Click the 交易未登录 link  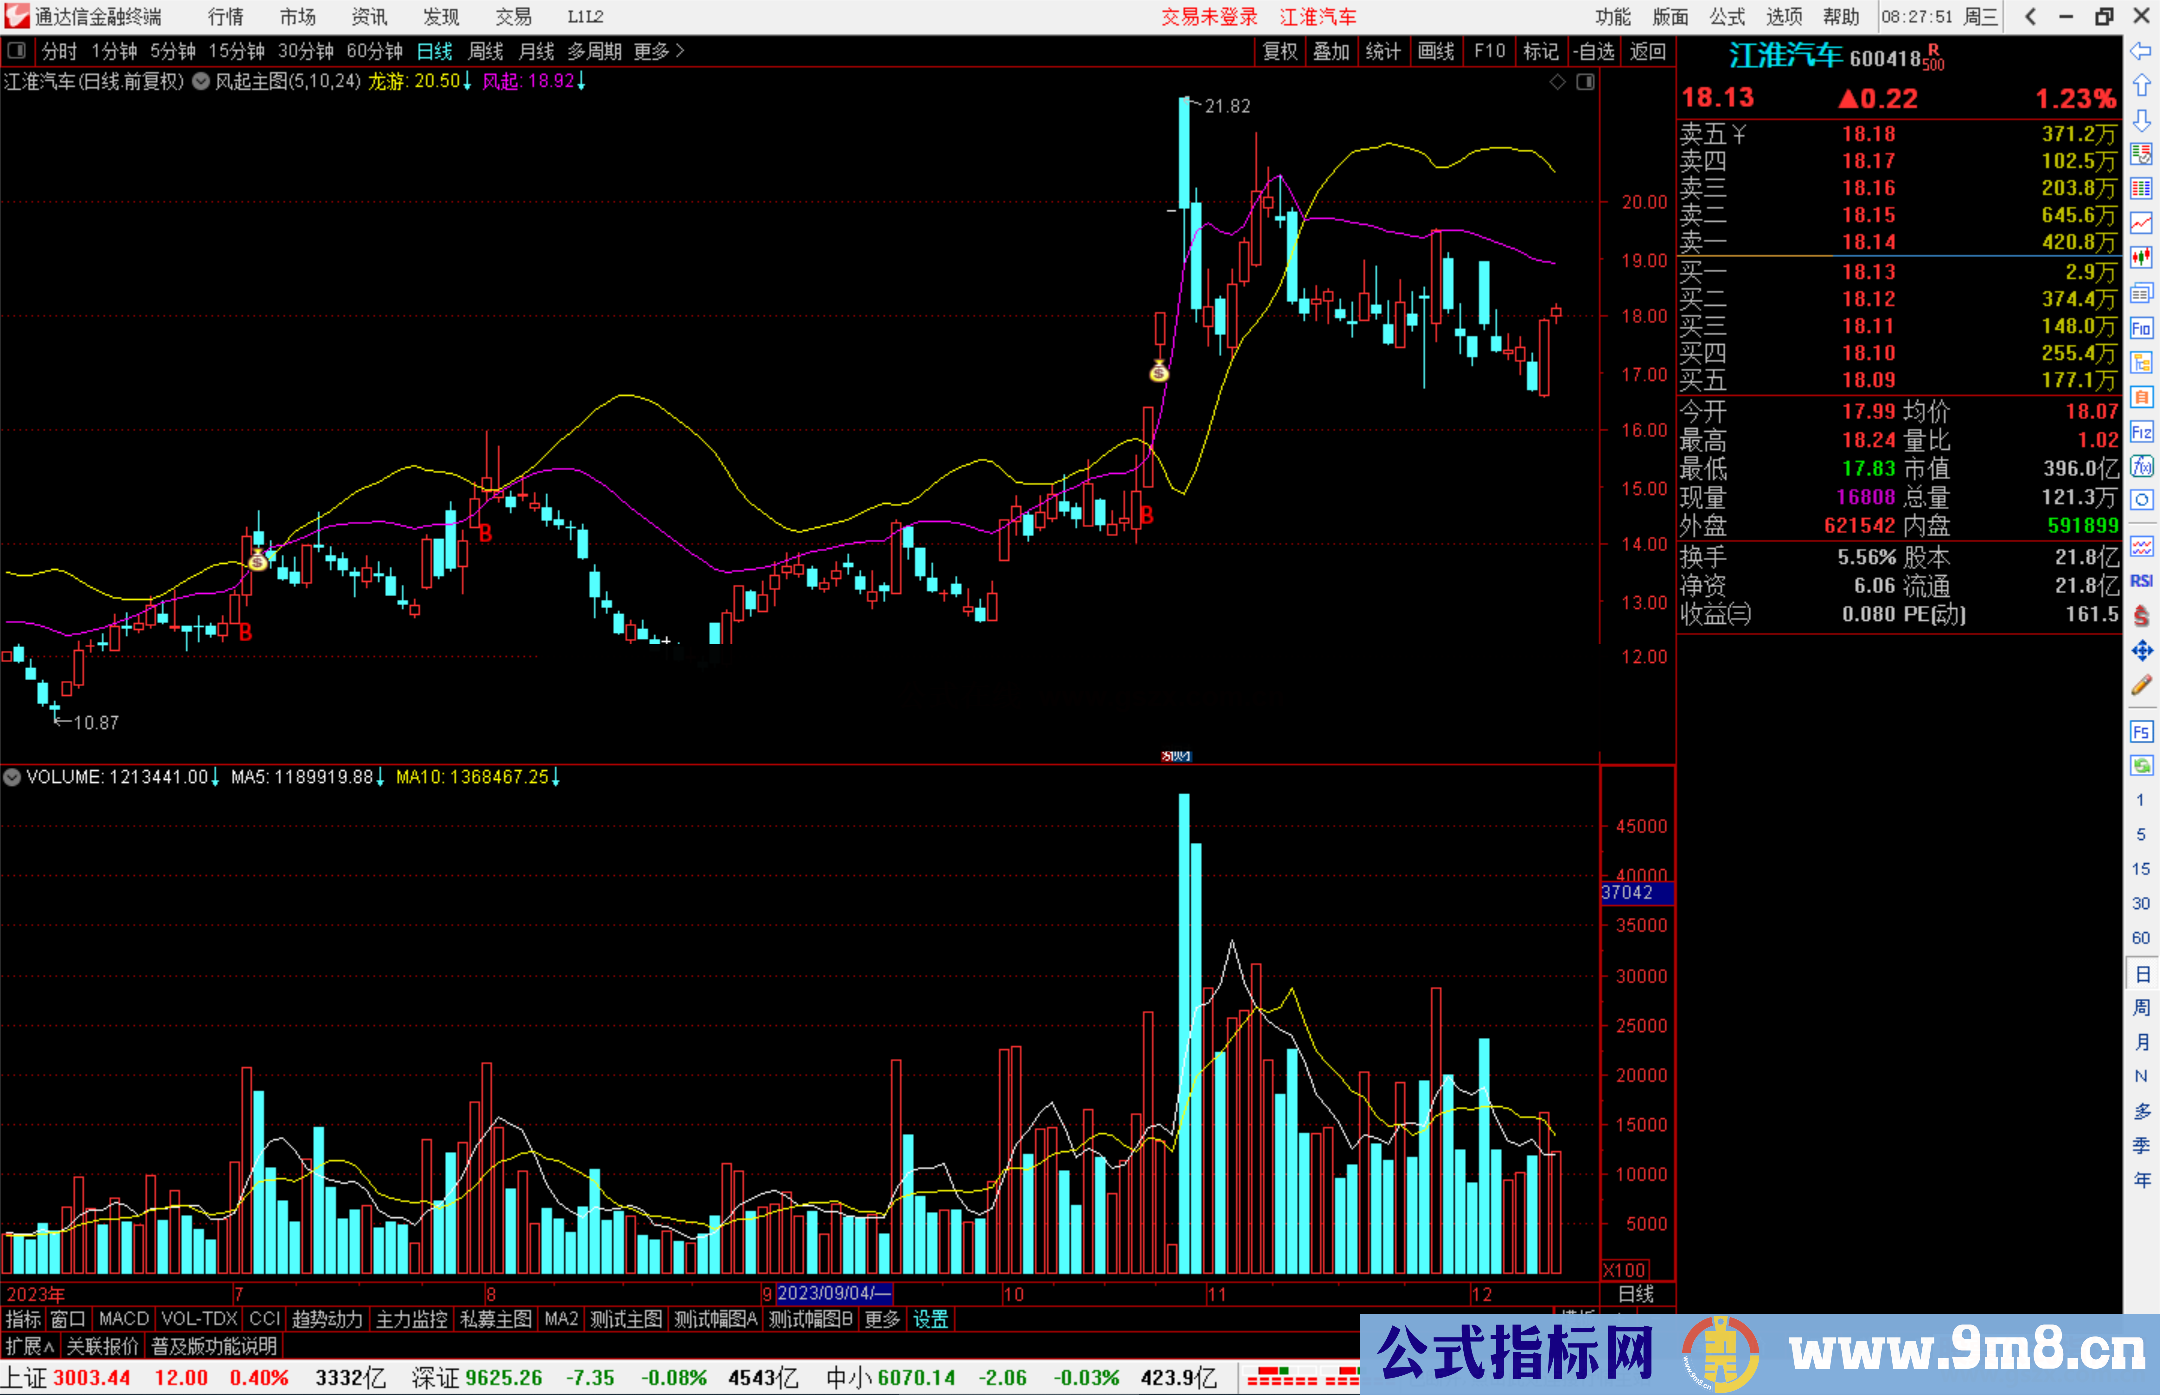click(1209, 17)
